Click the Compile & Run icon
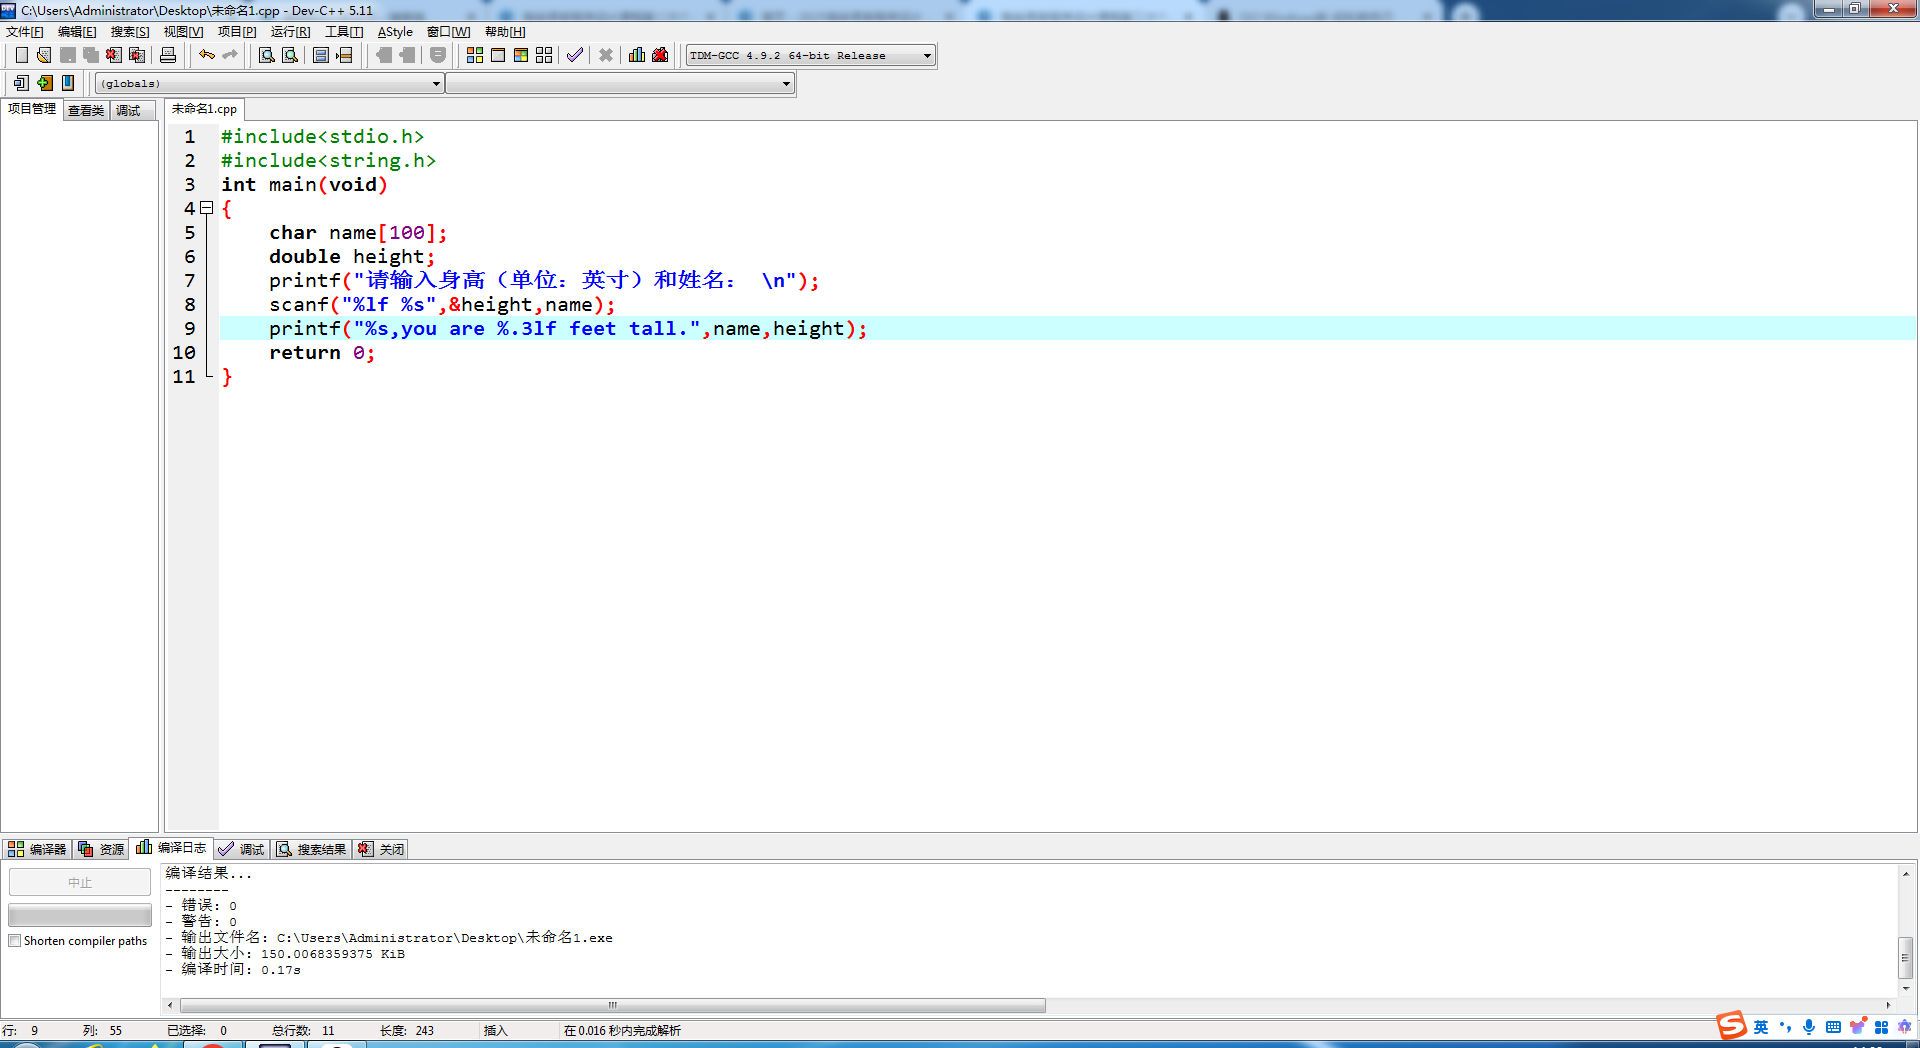 521,55
